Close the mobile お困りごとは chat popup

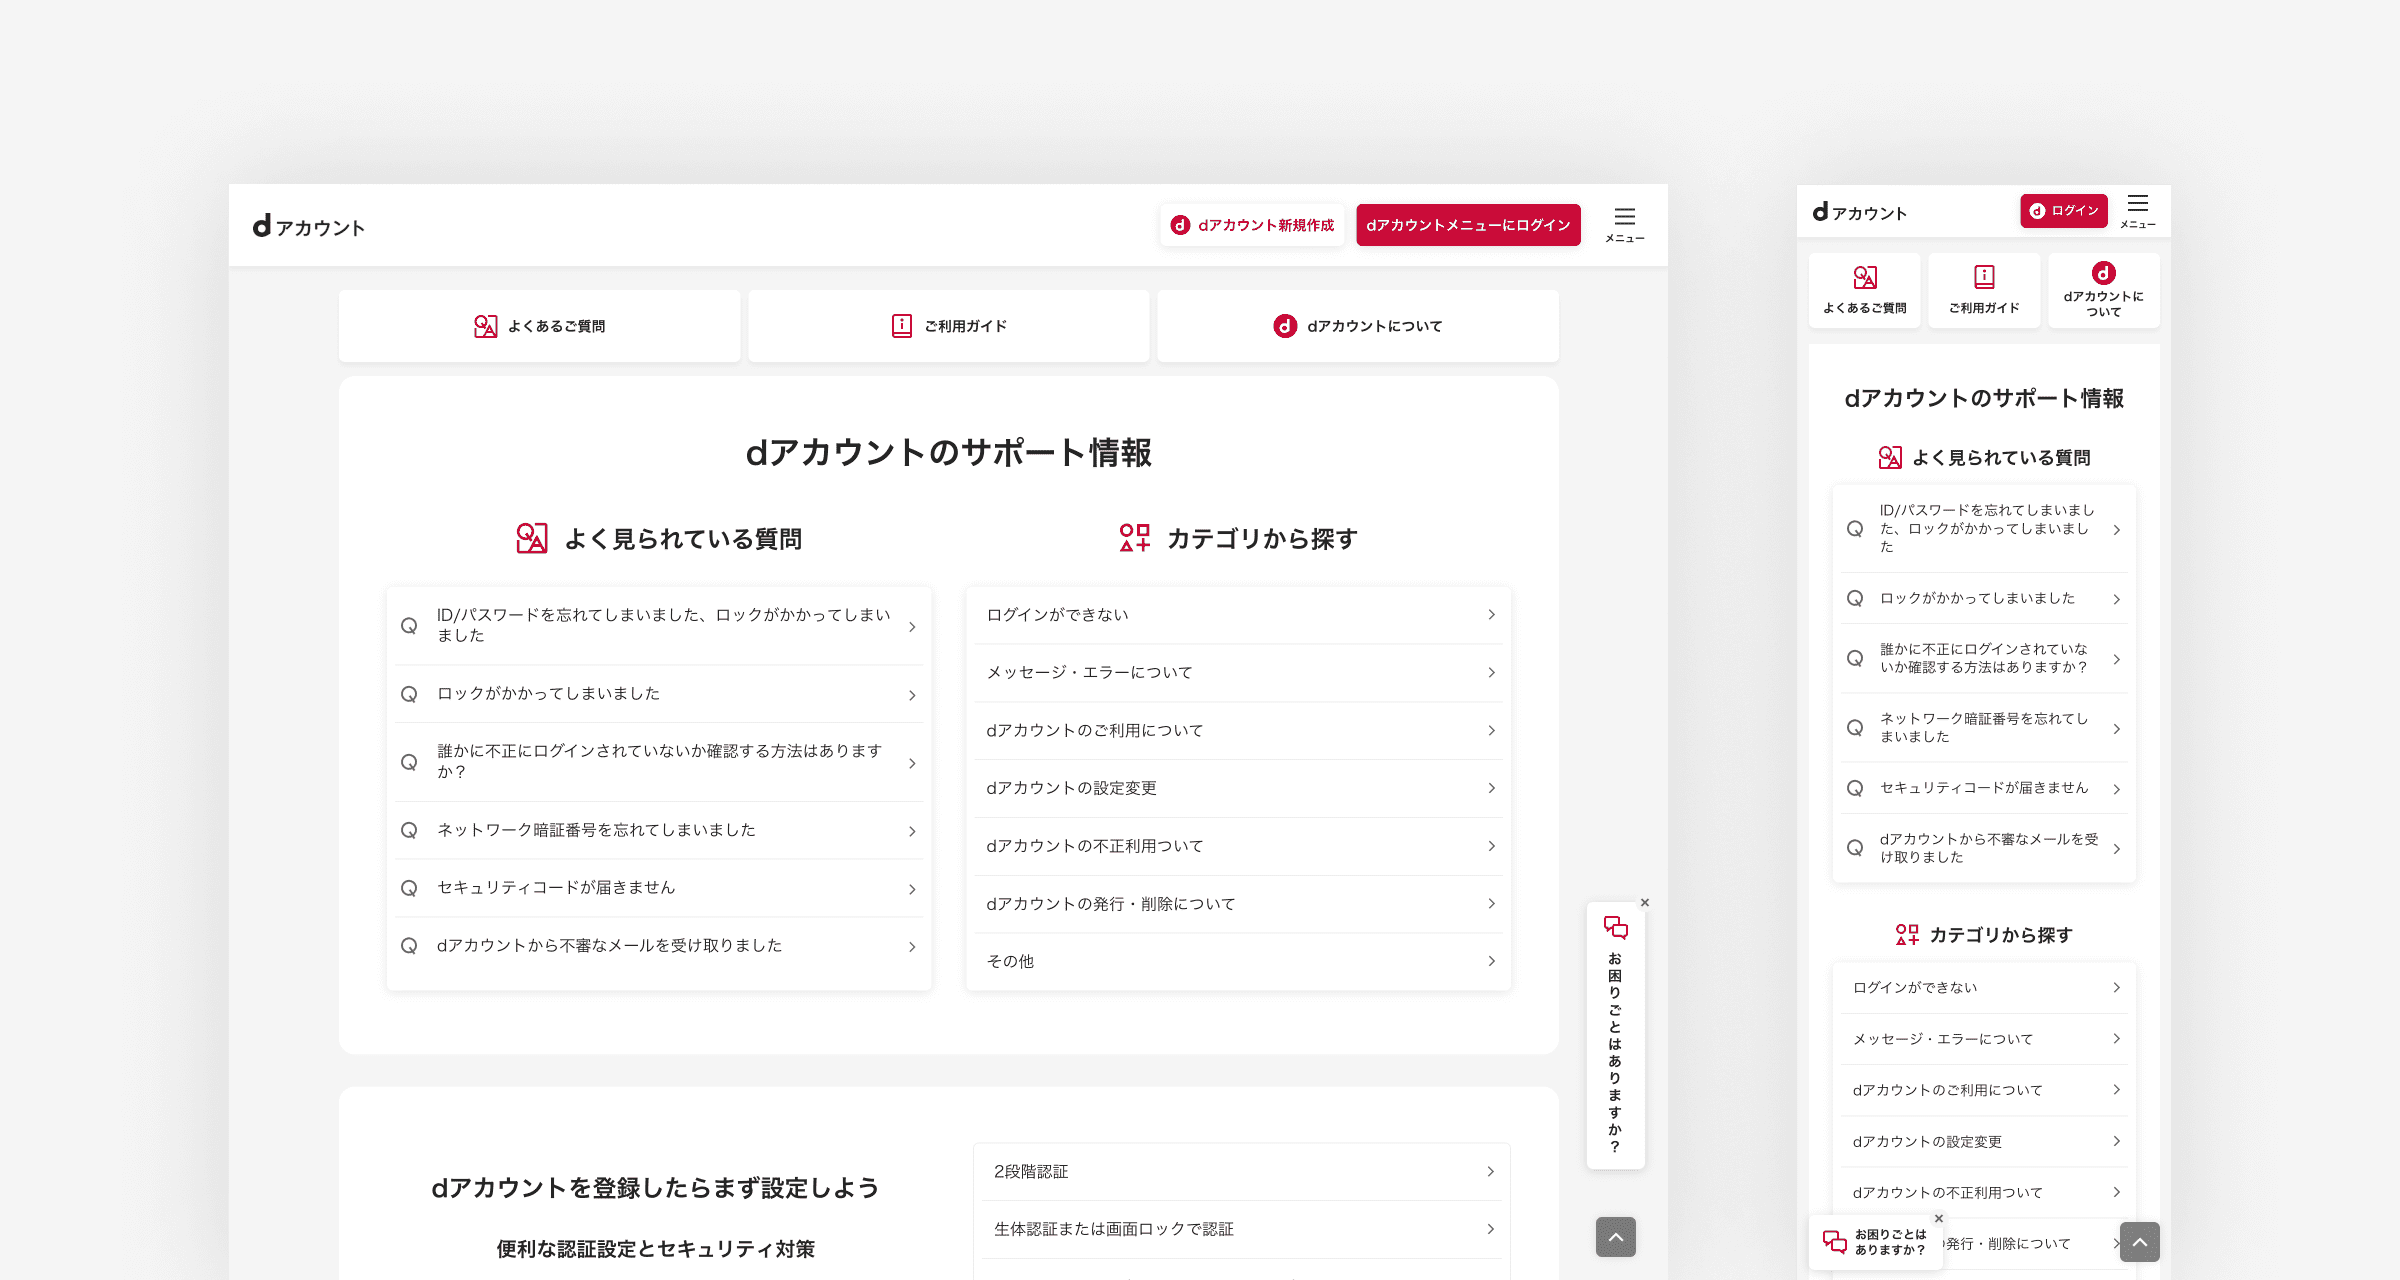[x=1939, y=1218]
